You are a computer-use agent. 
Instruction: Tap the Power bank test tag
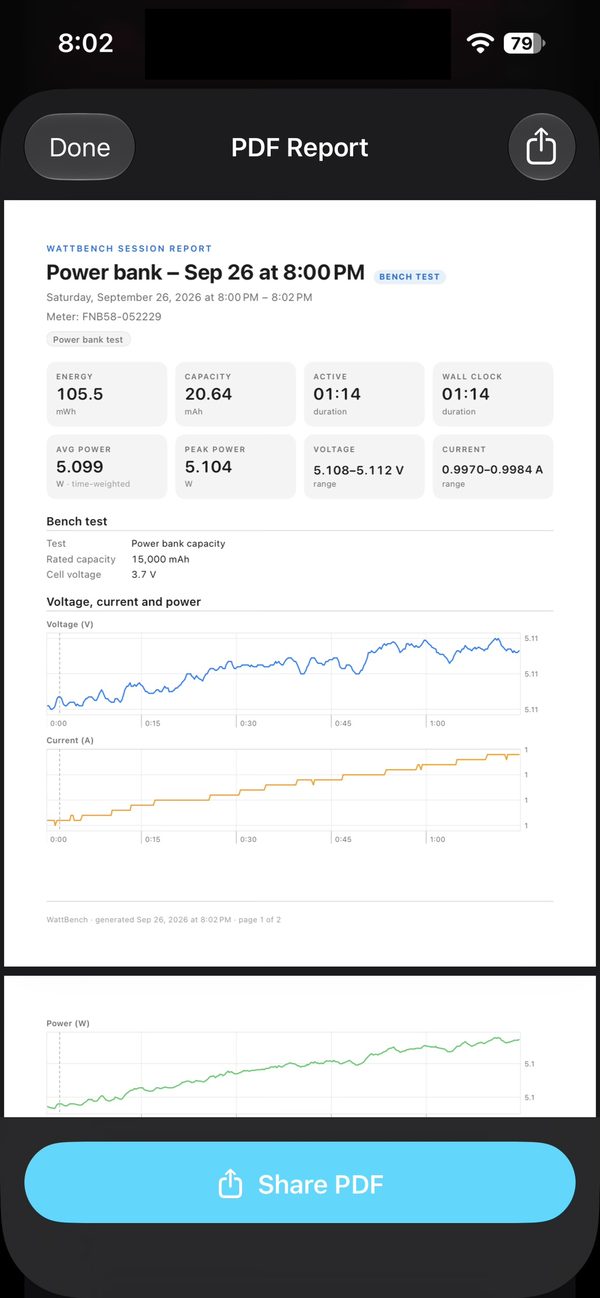[88, 340]
